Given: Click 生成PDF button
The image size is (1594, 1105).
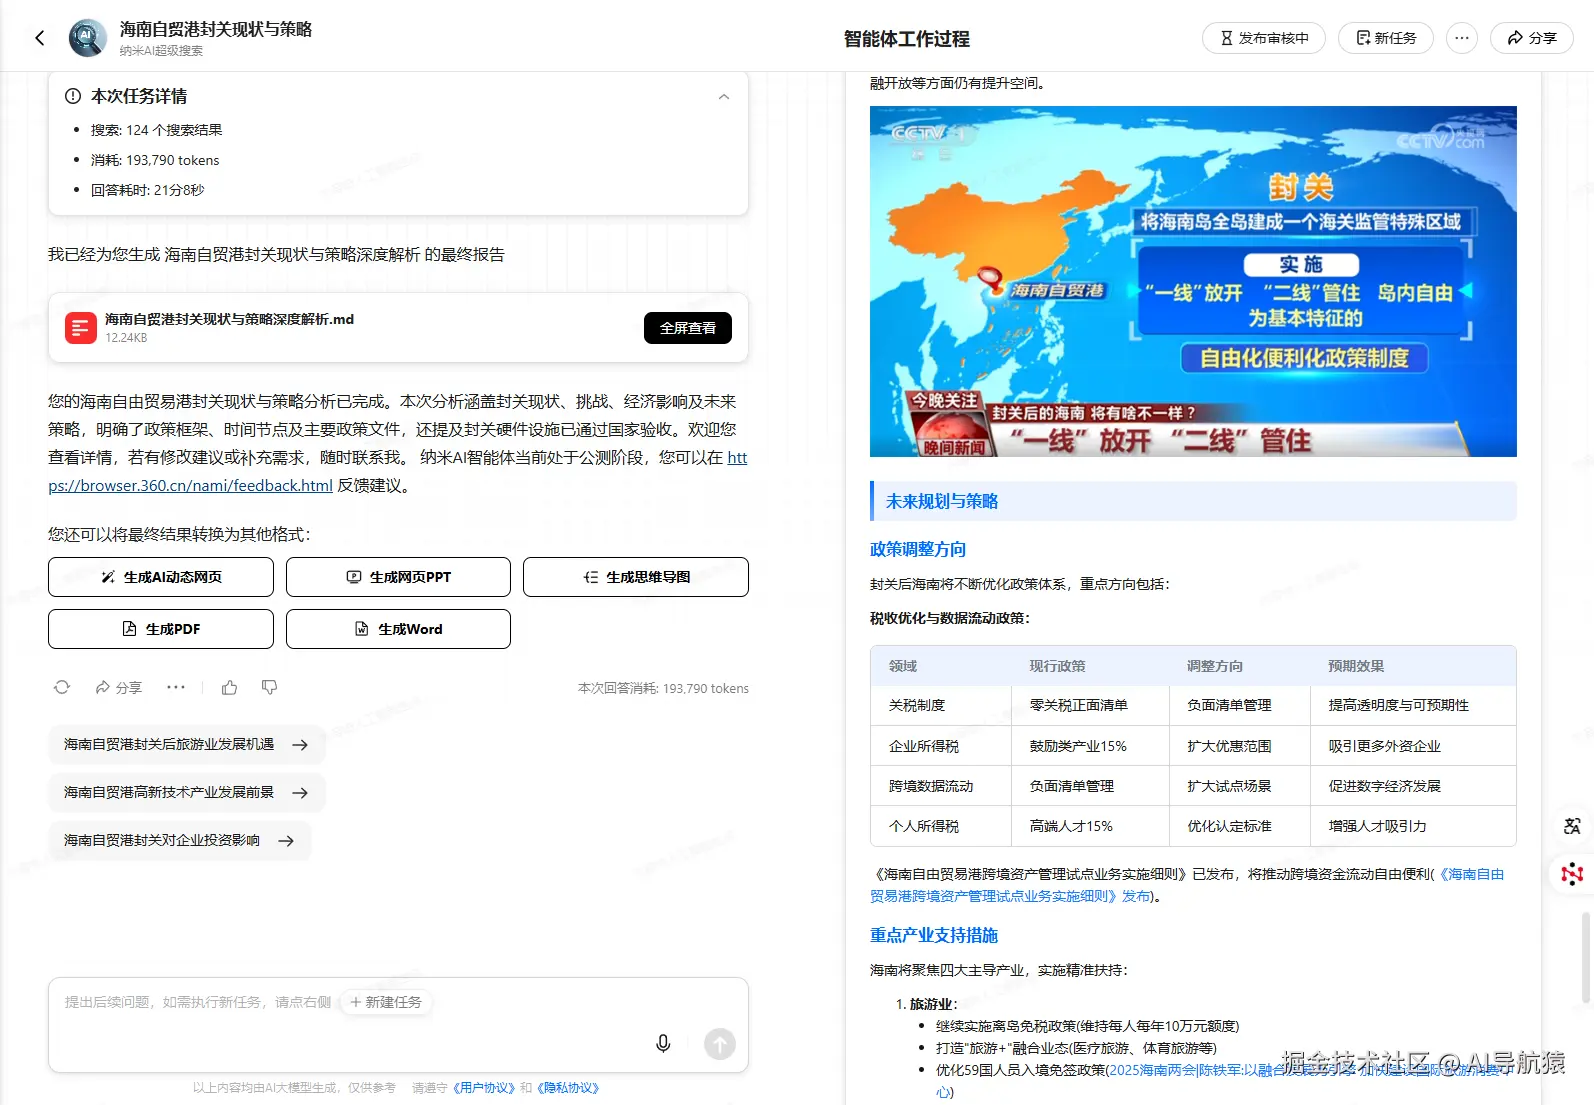Looking at the screenshot, I should click(x=161, y=629).
